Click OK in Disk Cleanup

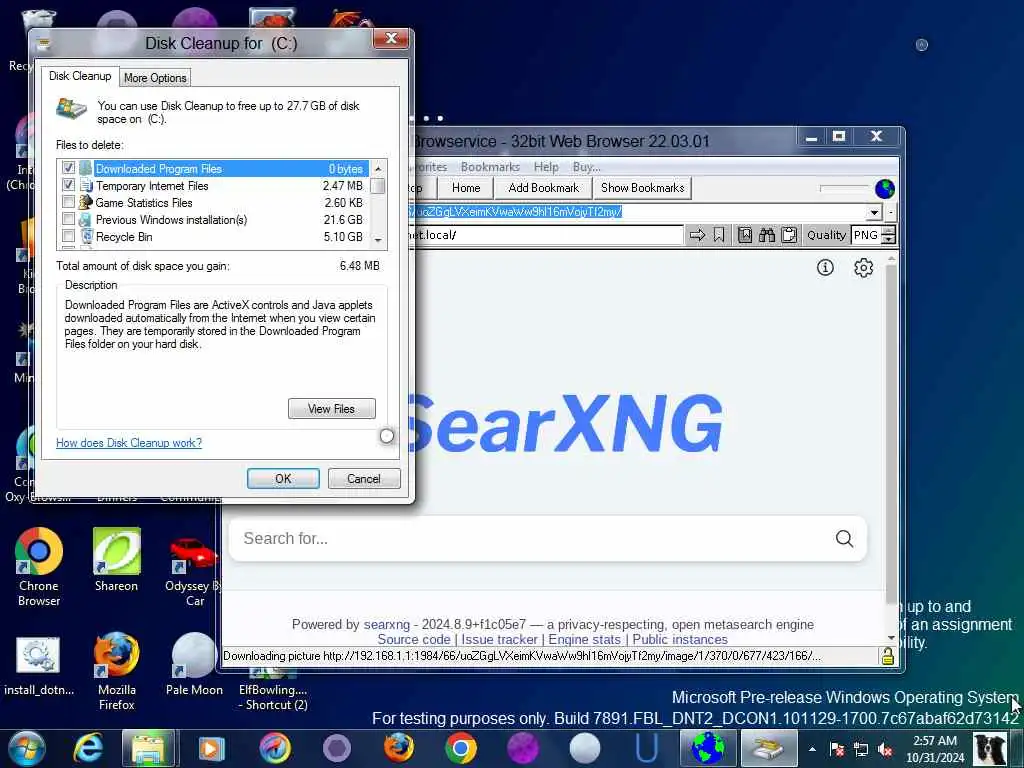click(283, 479)
